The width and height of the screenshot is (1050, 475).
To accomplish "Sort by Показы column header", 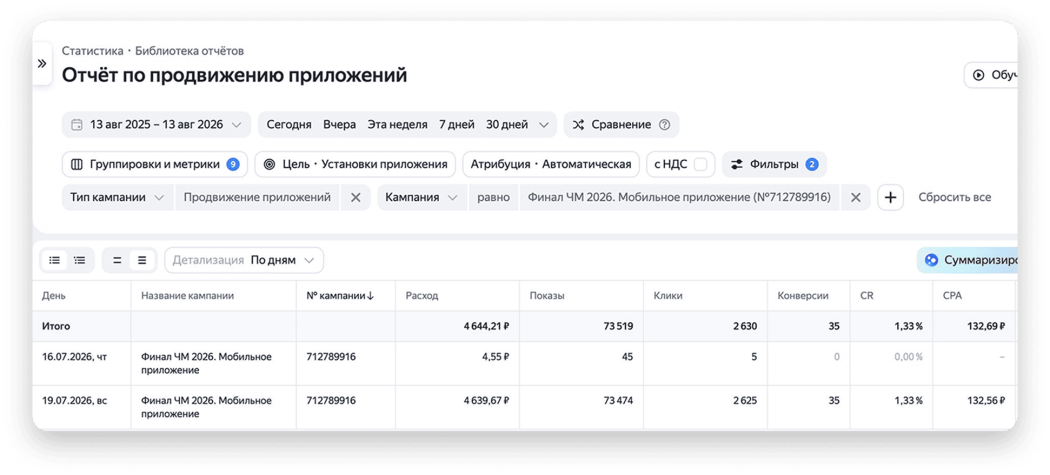I will (546, 295).
